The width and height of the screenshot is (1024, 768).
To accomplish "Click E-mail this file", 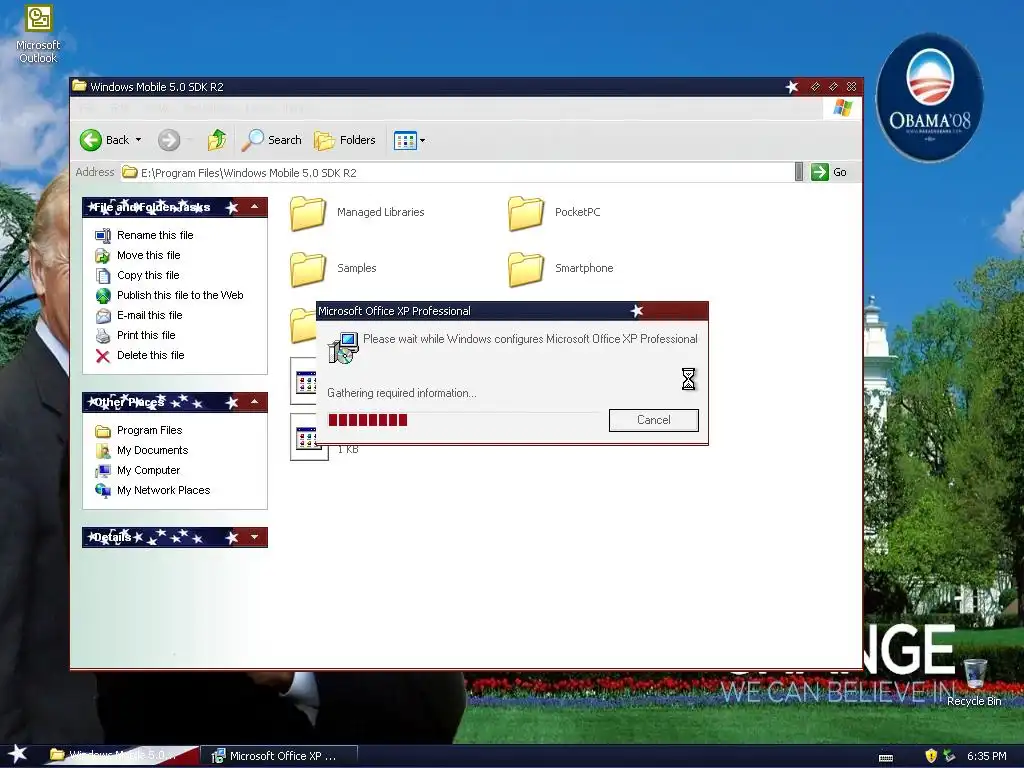I will tap(150, 315).
